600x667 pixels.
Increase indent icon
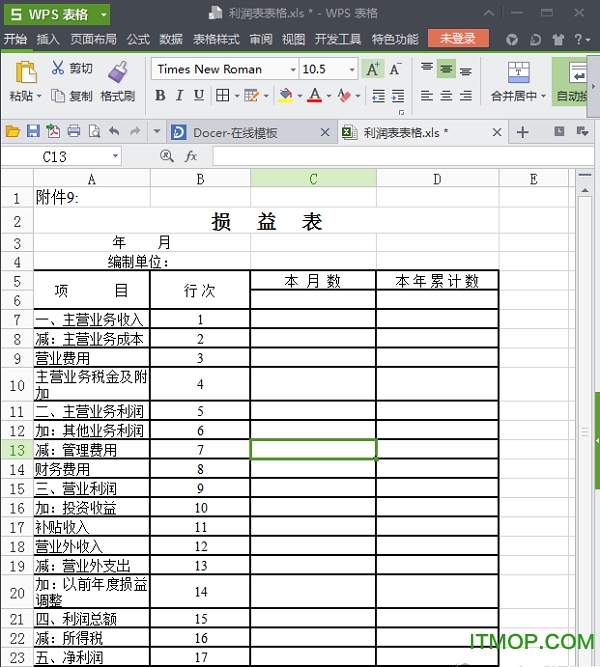click(x=398, y=96)
